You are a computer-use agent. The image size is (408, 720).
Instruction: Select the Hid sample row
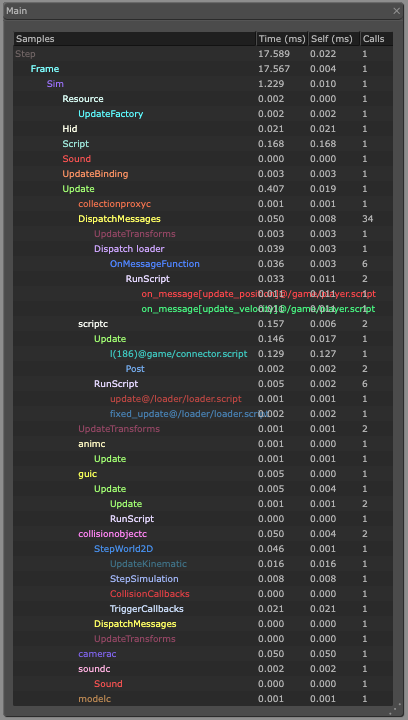pos(203,129)
